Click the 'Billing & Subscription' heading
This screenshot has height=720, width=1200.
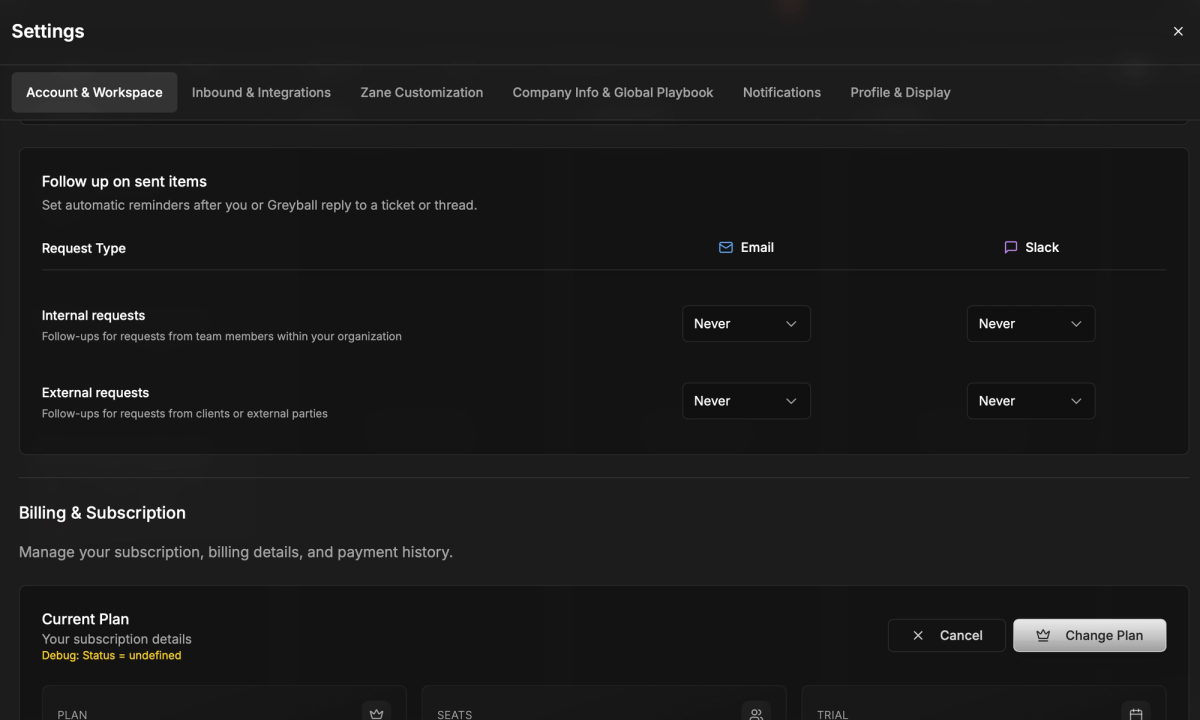click(102, 512)
